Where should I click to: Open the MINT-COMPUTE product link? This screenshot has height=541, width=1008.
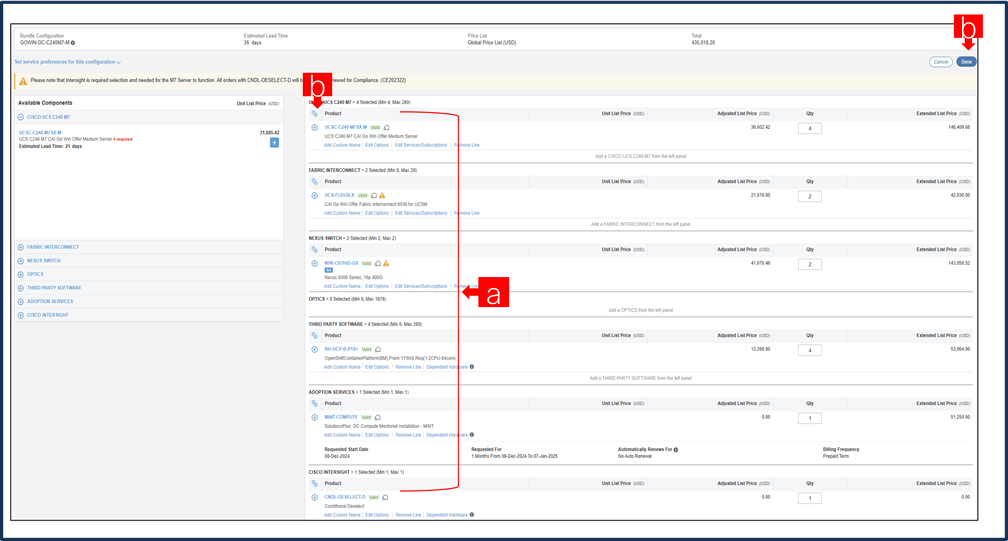pyautogui.click(x=341, y=418)
